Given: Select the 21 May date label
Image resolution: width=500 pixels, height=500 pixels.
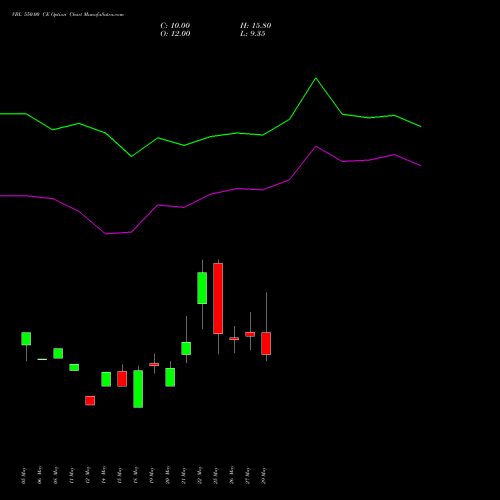Looking at the screenshot, I should [183, 475].
